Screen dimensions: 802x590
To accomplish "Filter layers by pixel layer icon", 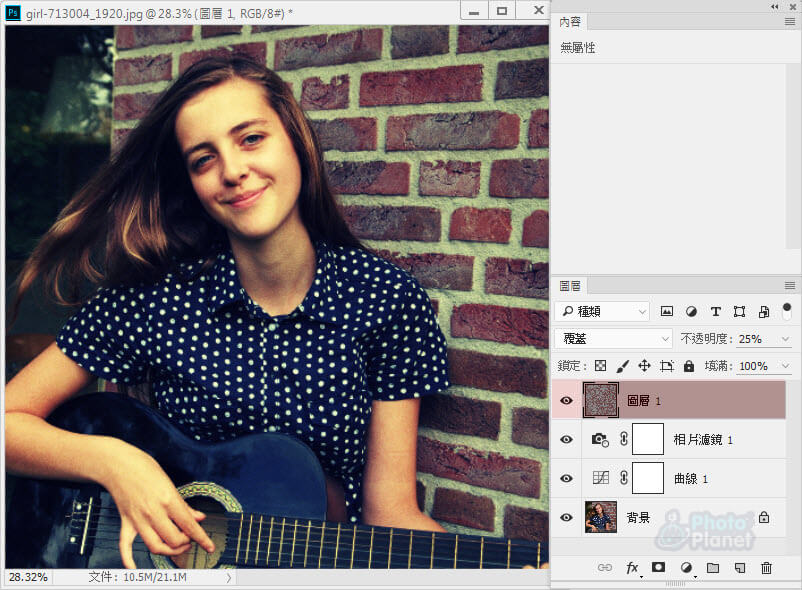I will pos(666,311).
